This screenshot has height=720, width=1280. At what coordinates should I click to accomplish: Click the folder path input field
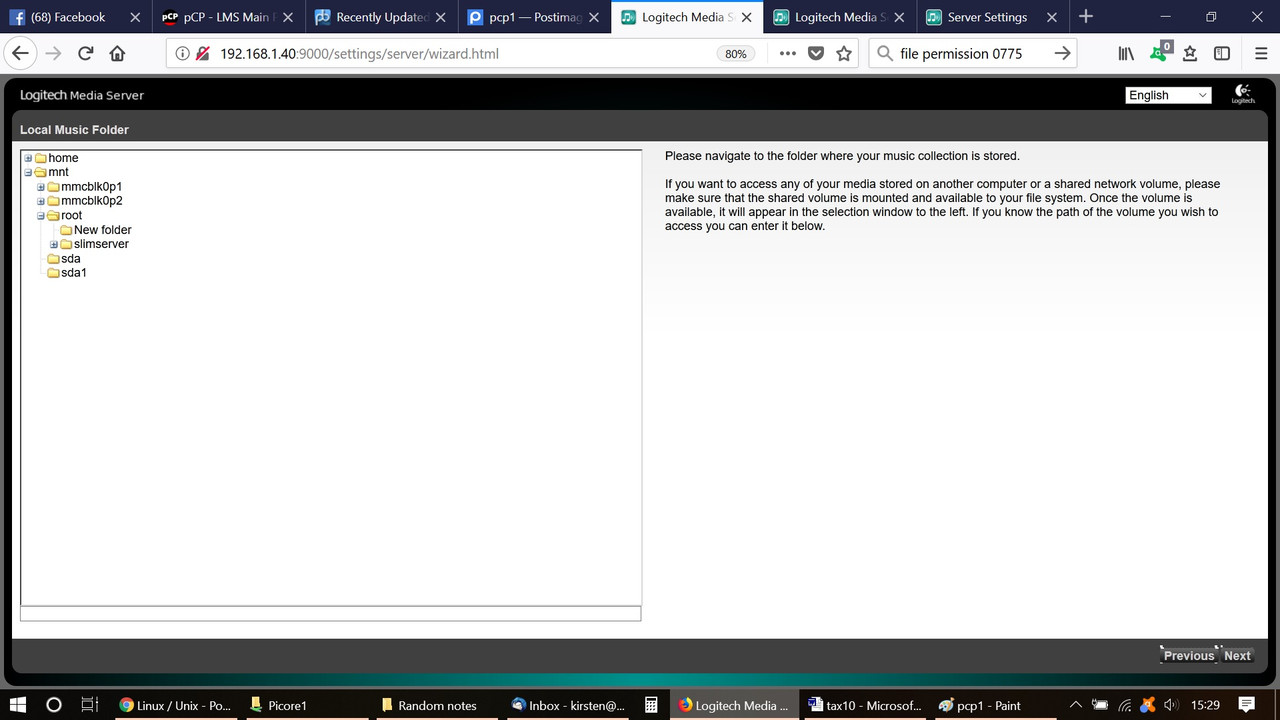point(331,613)
